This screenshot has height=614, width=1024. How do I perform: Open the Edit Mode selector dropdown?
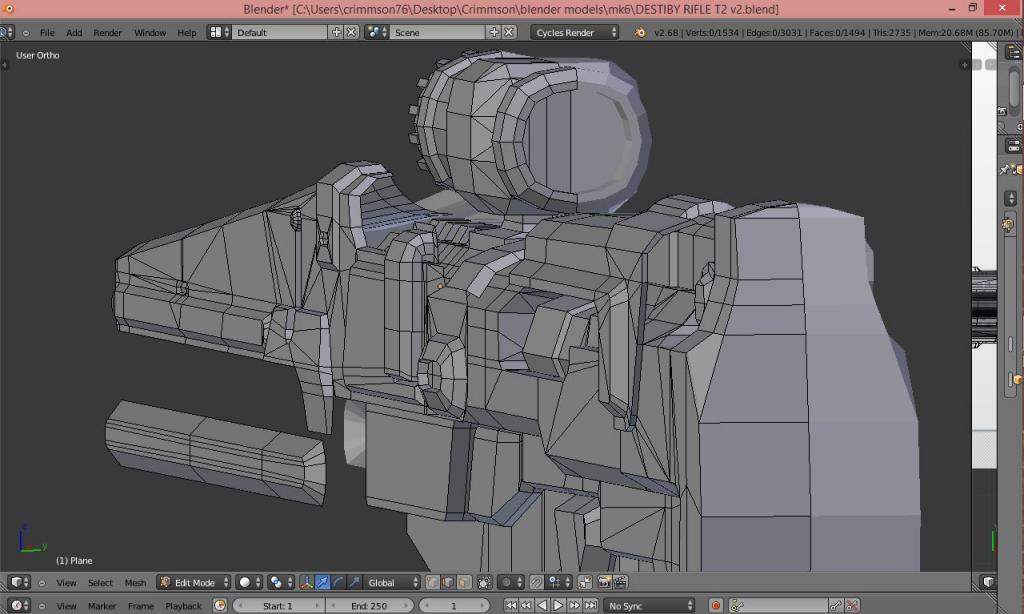194,583
